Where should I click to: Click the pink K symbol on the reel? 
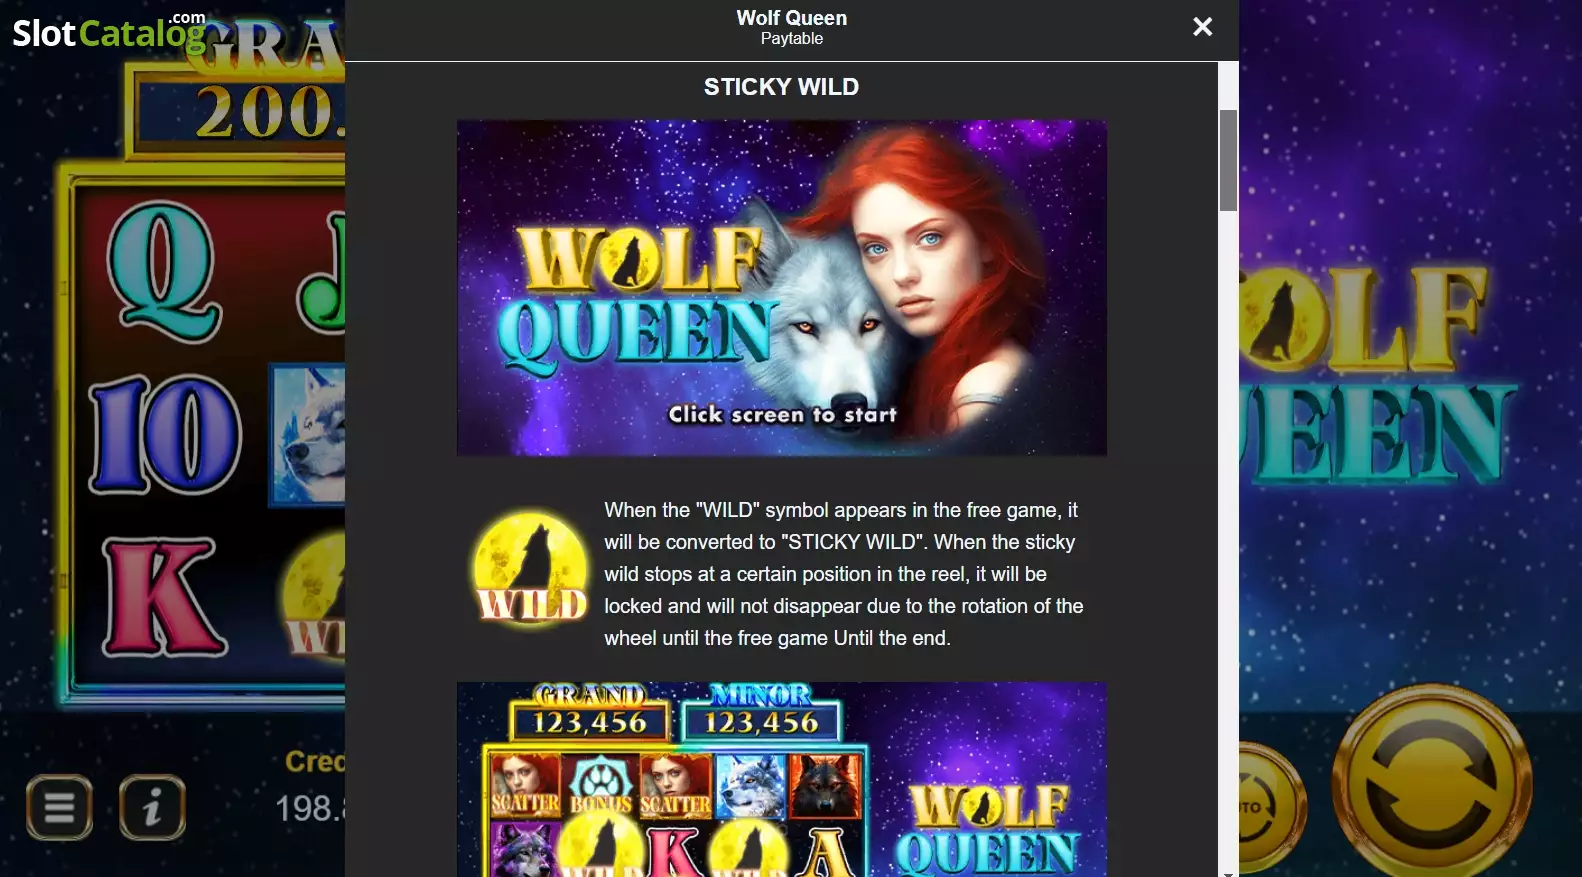click(x=163, y=597)
